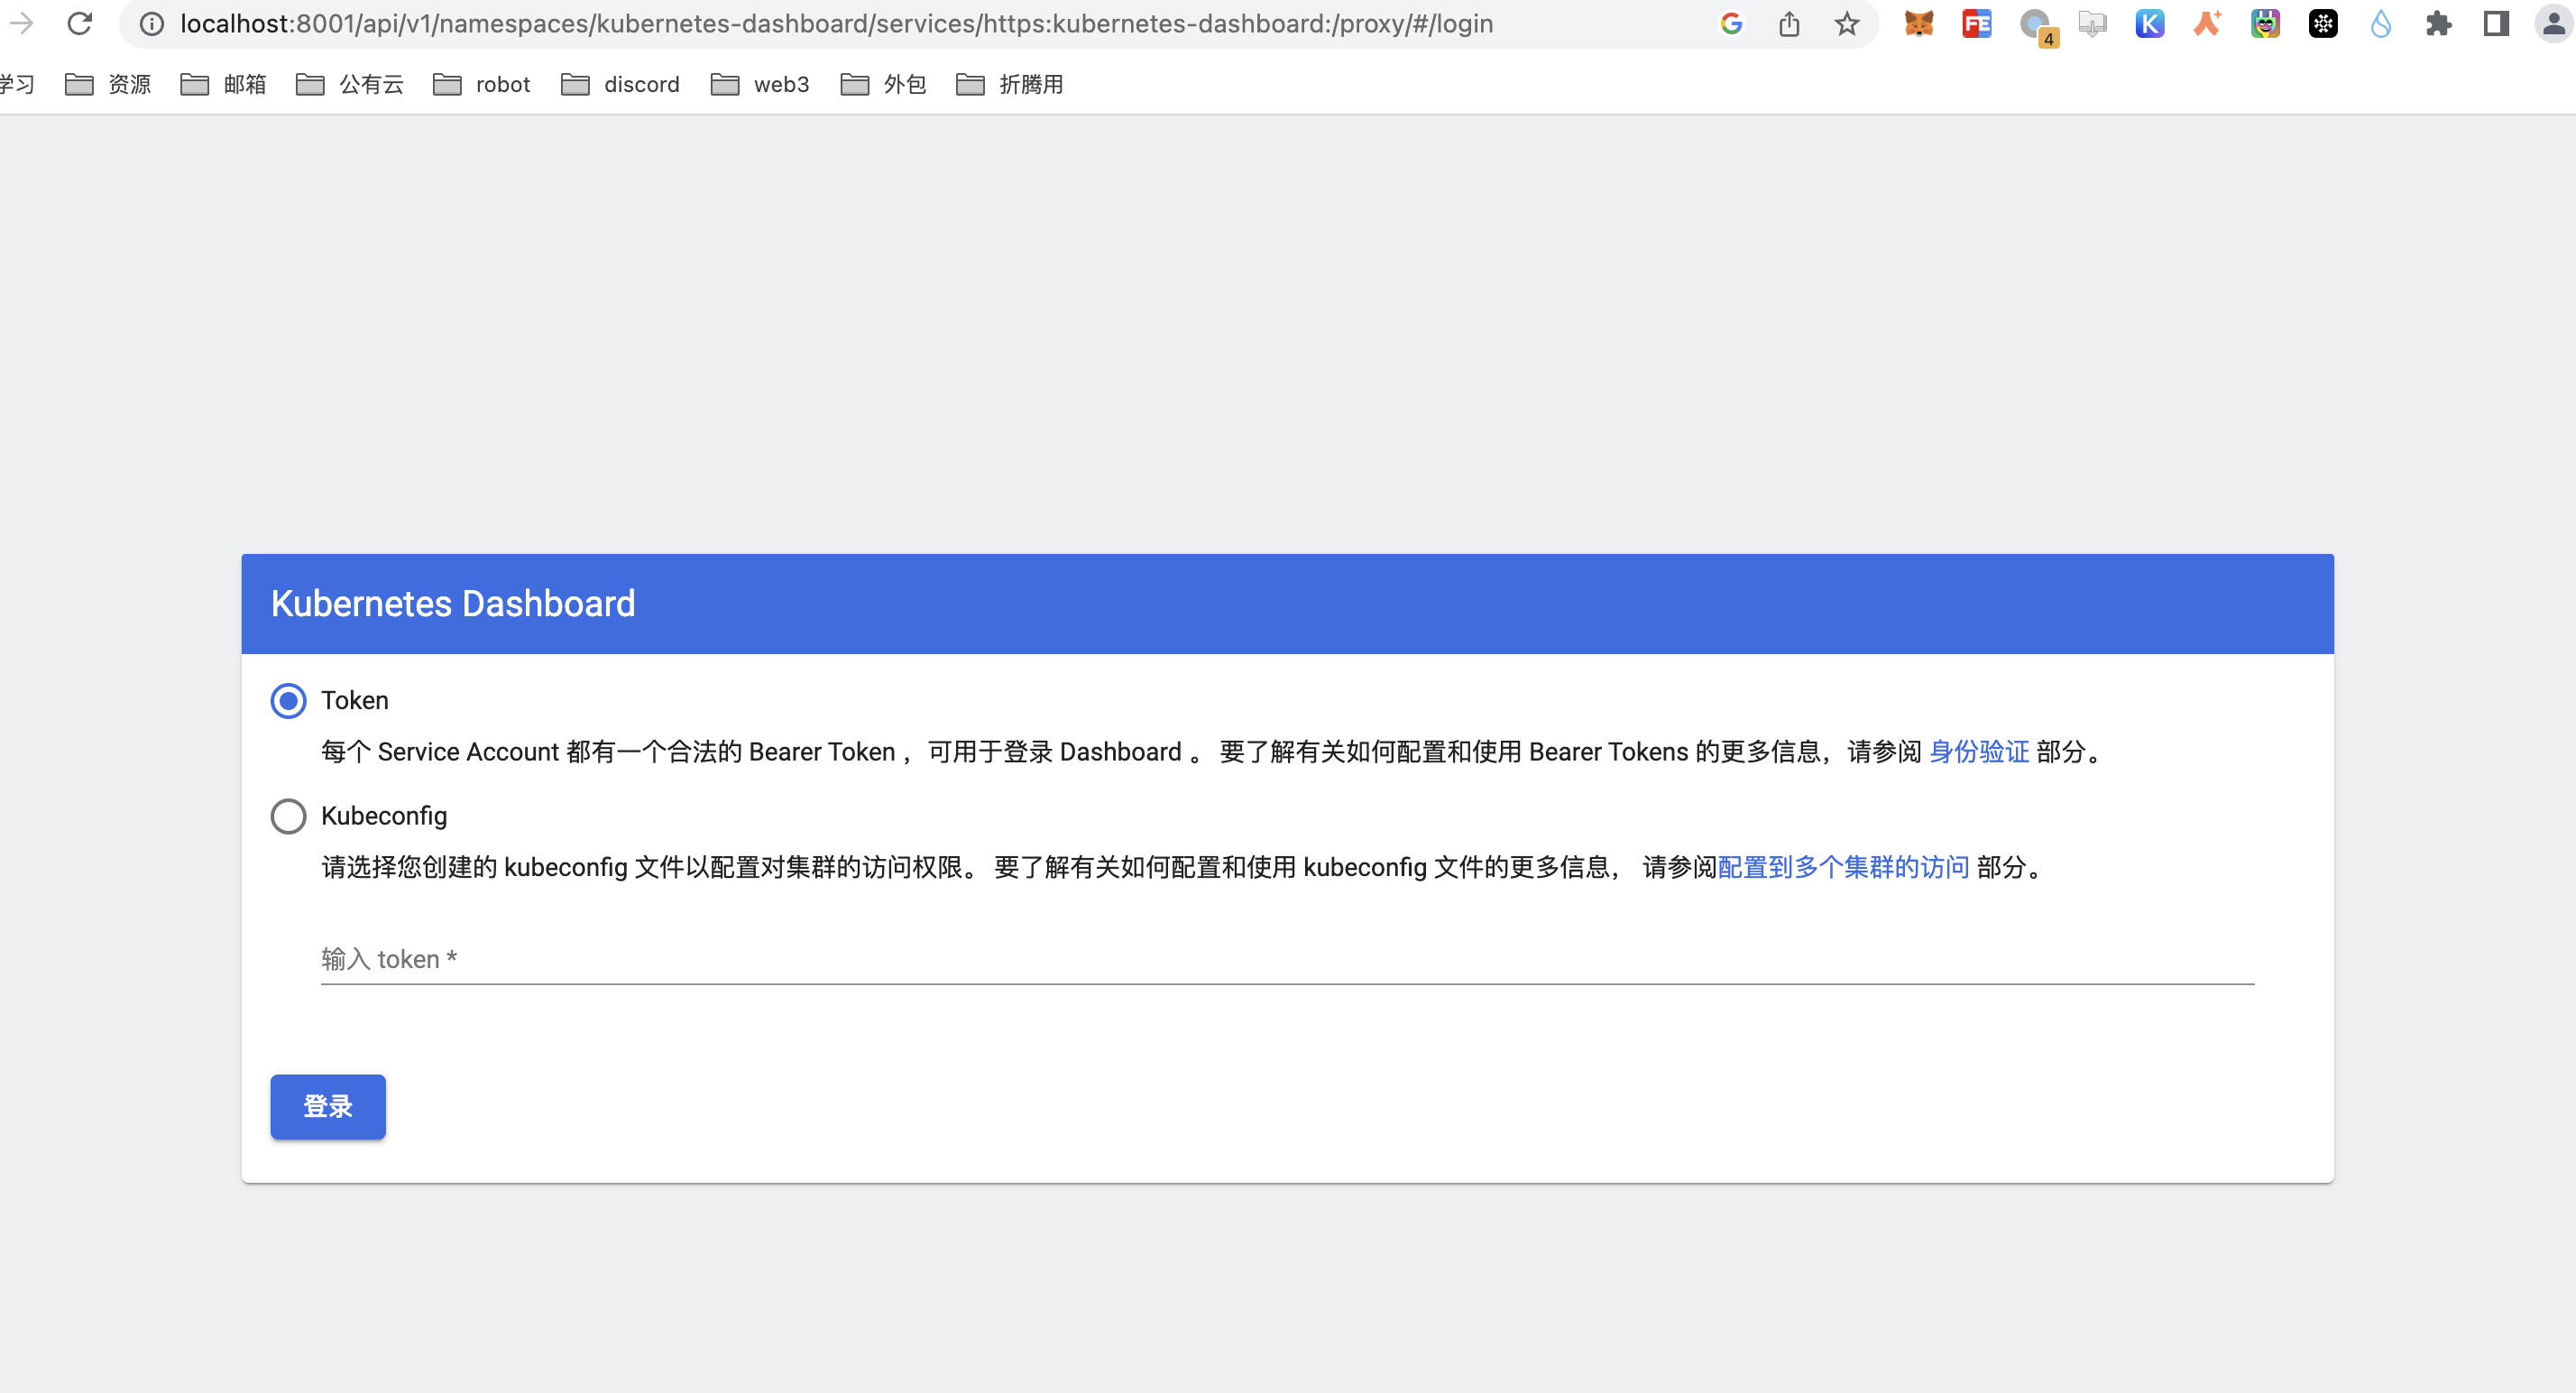
Task: Open the Extensions puzzle piece menu
Action: point(2438,23)
